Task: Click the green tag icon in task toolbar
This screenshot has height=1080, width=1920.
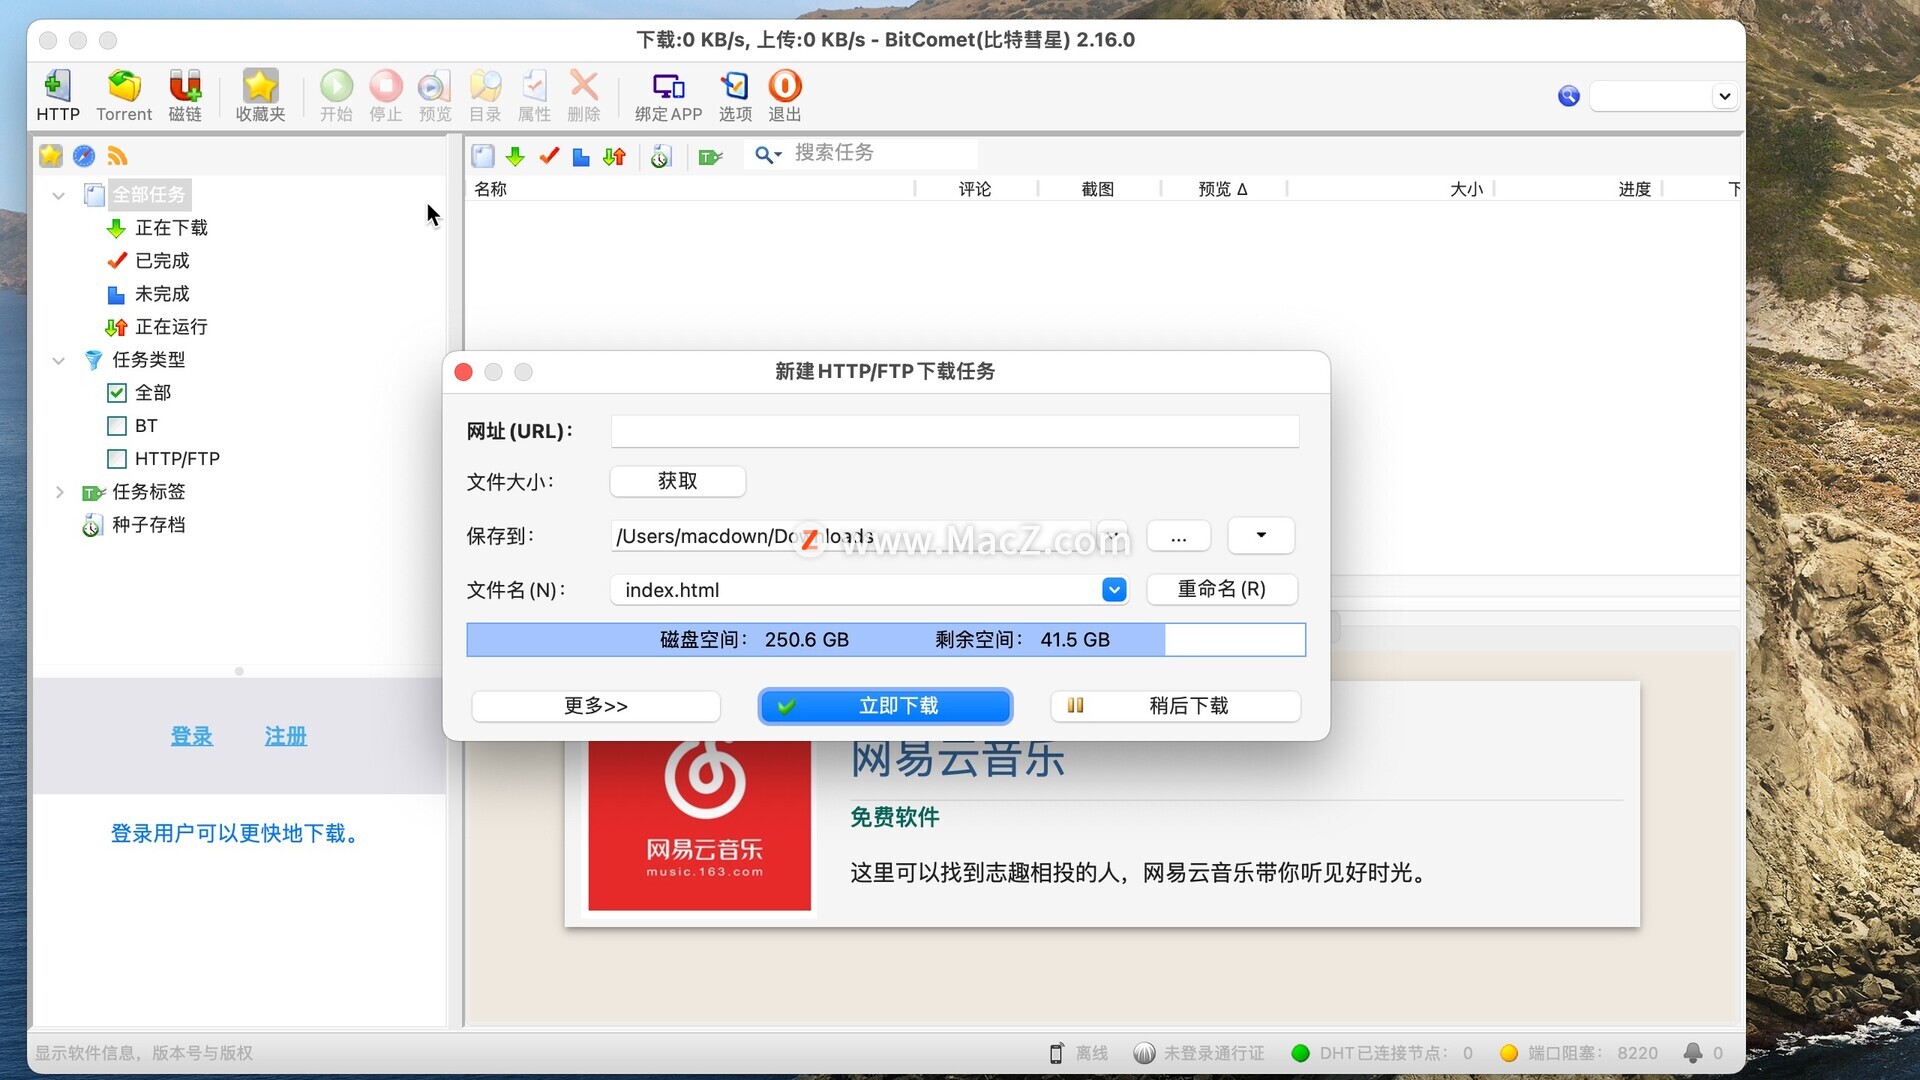Action: pyautogui.click(x=710, y=157)
